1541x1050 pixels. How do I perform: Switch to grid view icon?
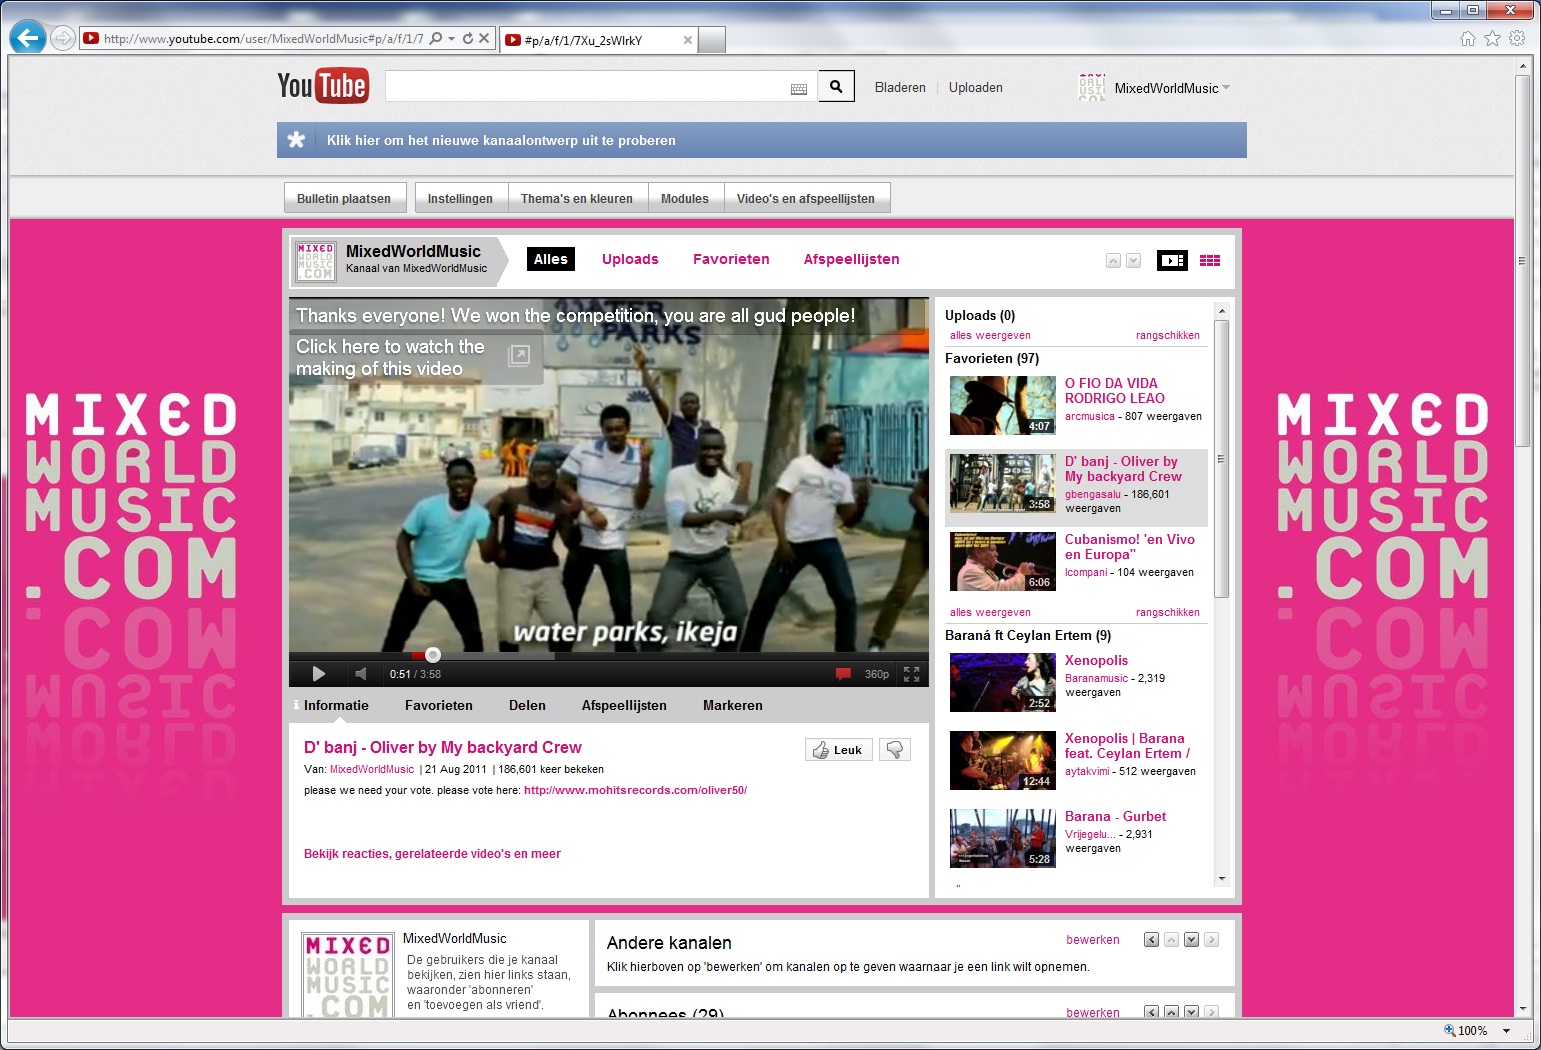[1210, 261]
